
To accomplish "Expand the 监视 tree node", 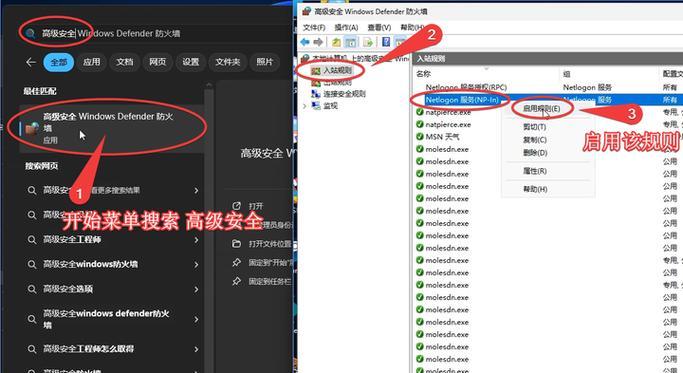I will (x=304, y=106).
